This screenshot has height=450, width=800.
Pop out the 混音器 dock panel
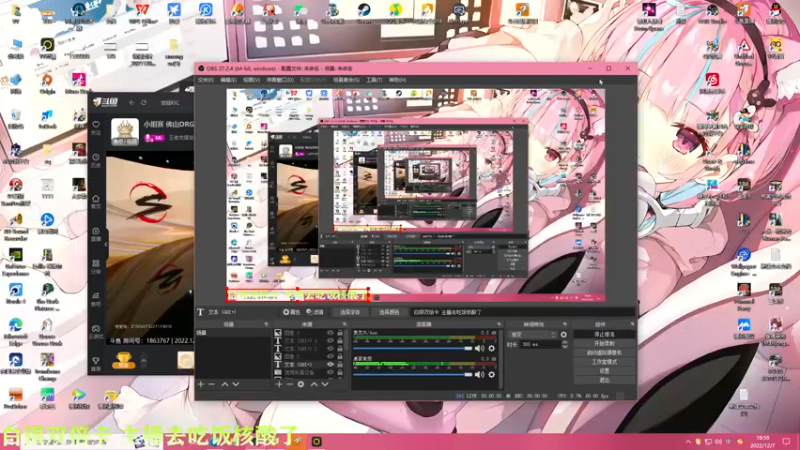click(499, 324)
